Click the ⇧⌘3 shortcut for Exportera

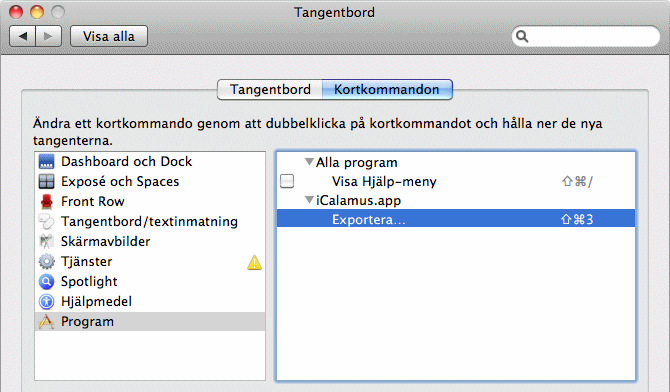(x=577, y=219)
